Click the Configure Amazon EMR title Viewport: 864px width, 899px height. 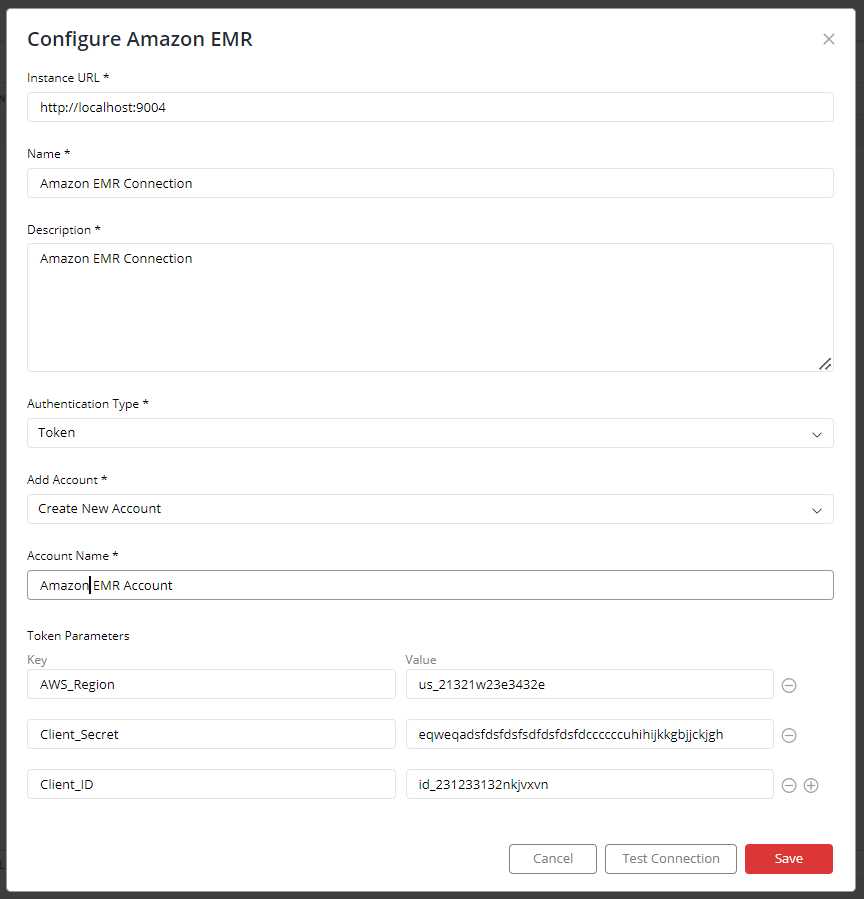coord(140,39)
